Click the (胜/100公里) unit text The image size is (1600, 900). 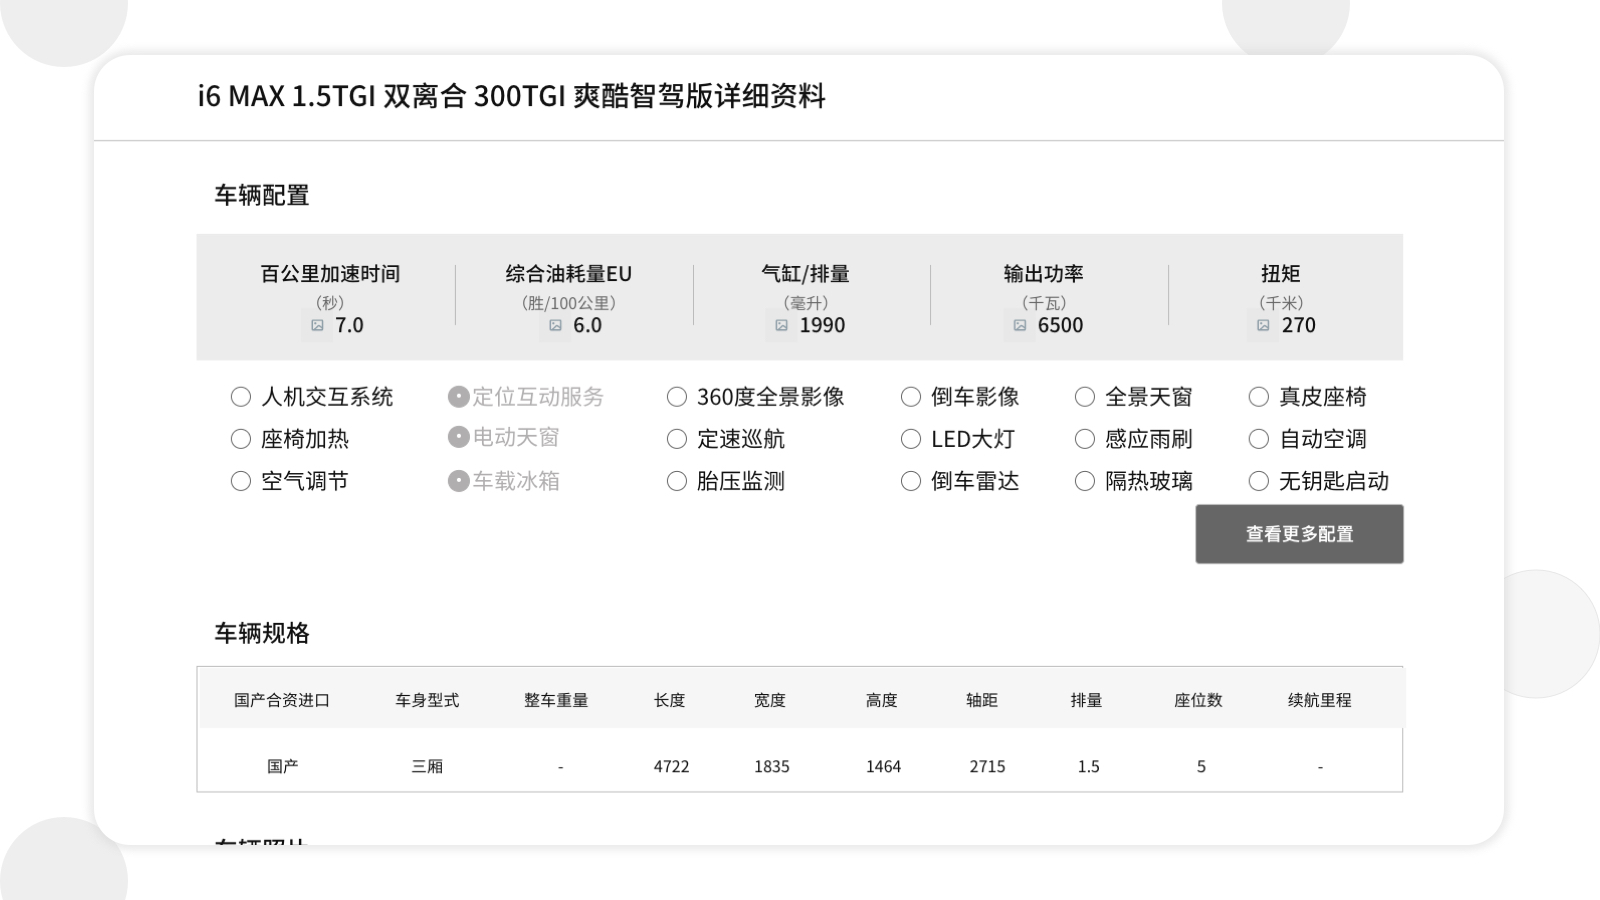tap(568, 302)
